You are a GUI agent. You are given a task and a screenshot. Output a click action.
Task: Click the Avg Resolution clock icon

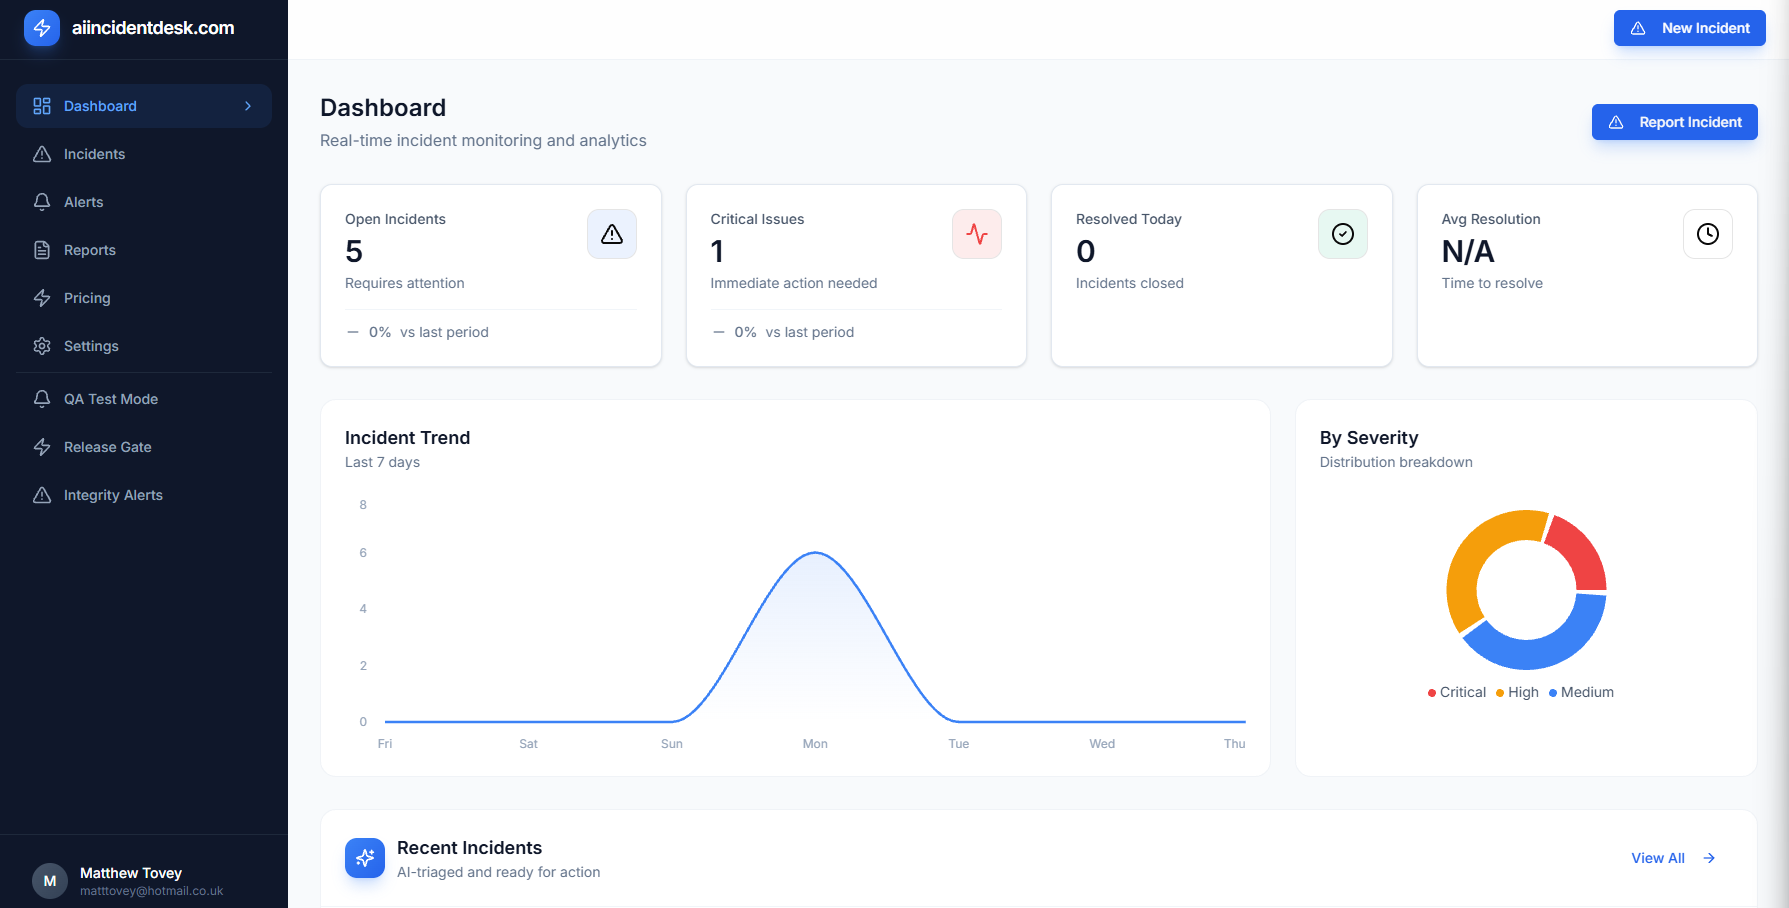click(1708, 234)
